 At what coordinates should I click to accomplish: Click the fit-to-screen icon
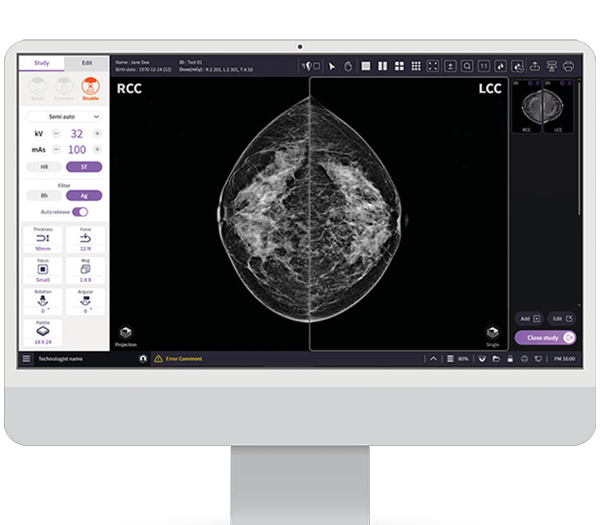click(x=433, y=66)
